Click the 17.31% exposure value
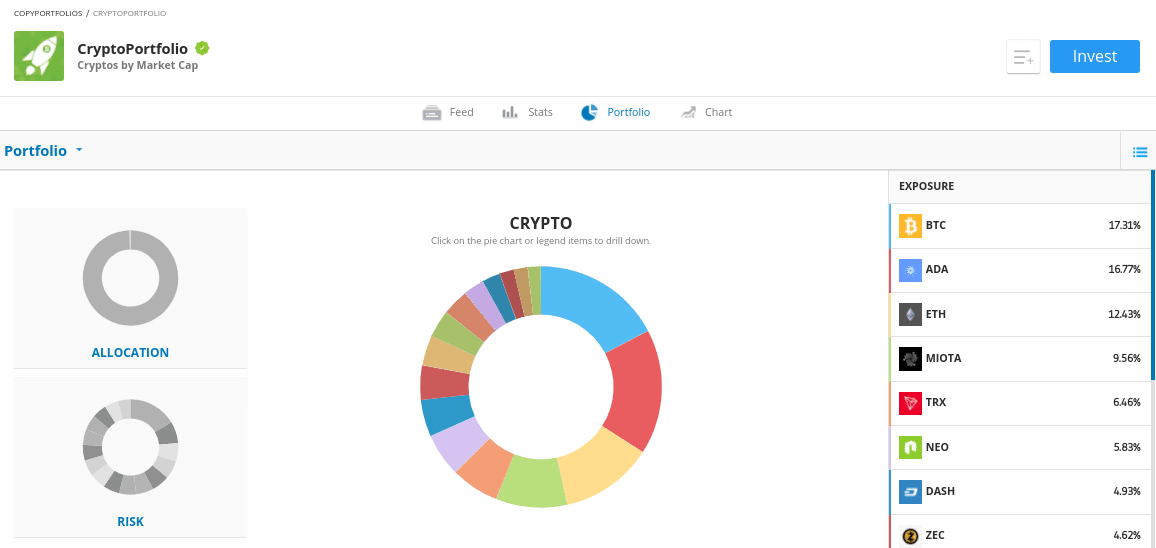The width and height of the screenshot is (1156, 548). coord(1124,225)
